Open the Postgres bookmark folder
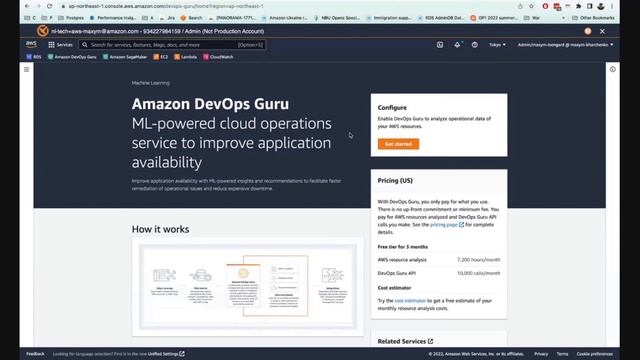The height and width of the screenshot is (360, 640). [x=71, y=18]
